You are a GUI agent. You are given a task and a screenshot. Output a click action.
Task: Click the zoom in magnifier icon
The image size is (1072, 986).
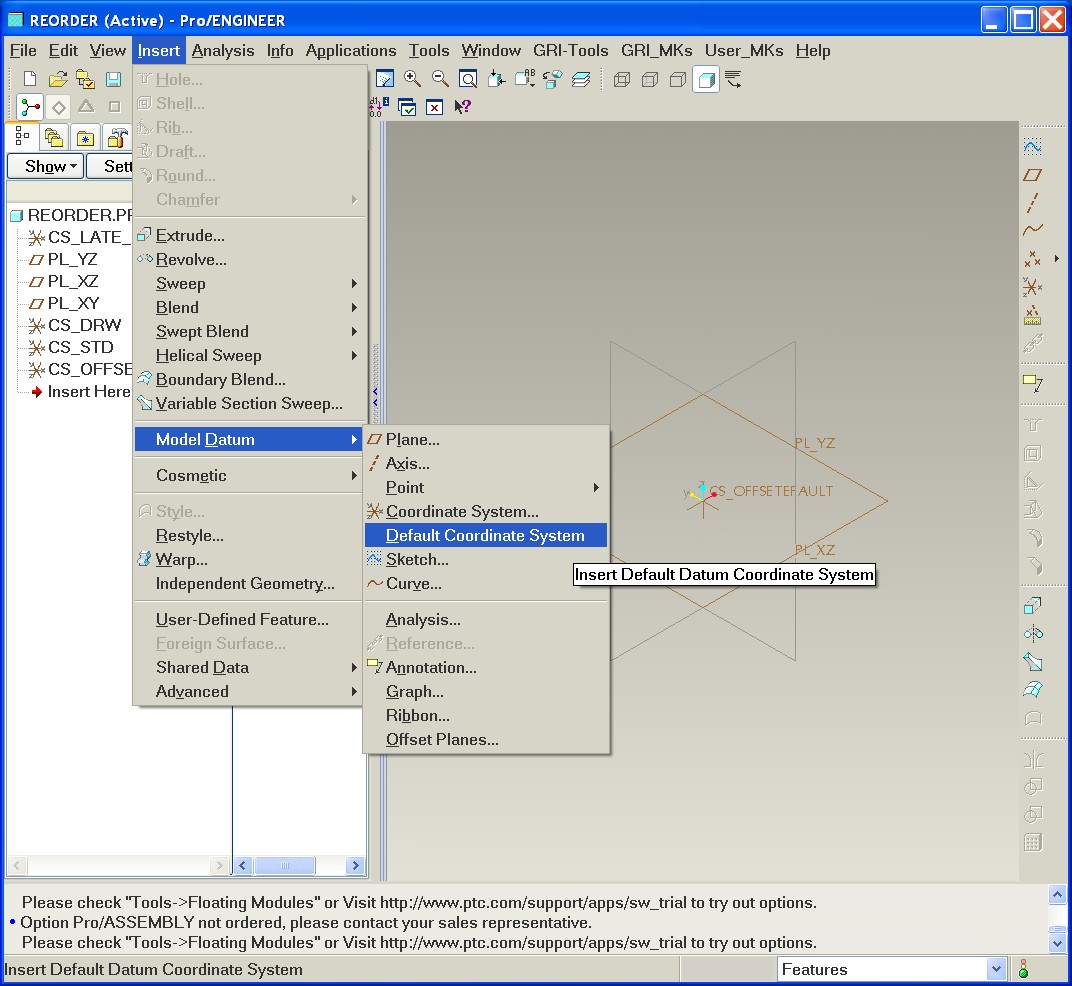[x=412, y=79]
